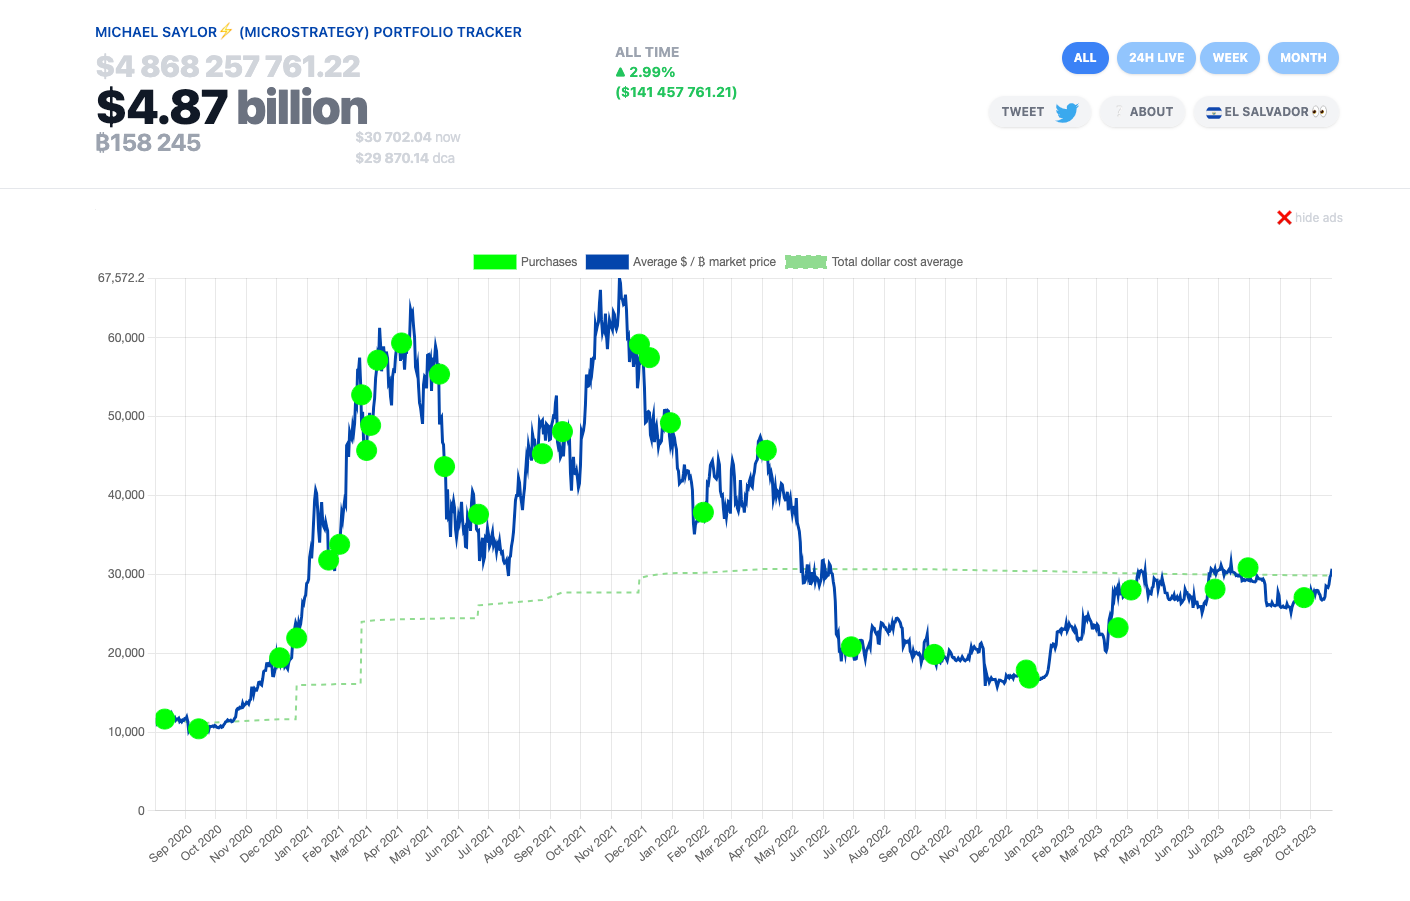Click the first purchase dot in Sep 2020
This screenshot has width=1410, height=901.
[165, 719]
